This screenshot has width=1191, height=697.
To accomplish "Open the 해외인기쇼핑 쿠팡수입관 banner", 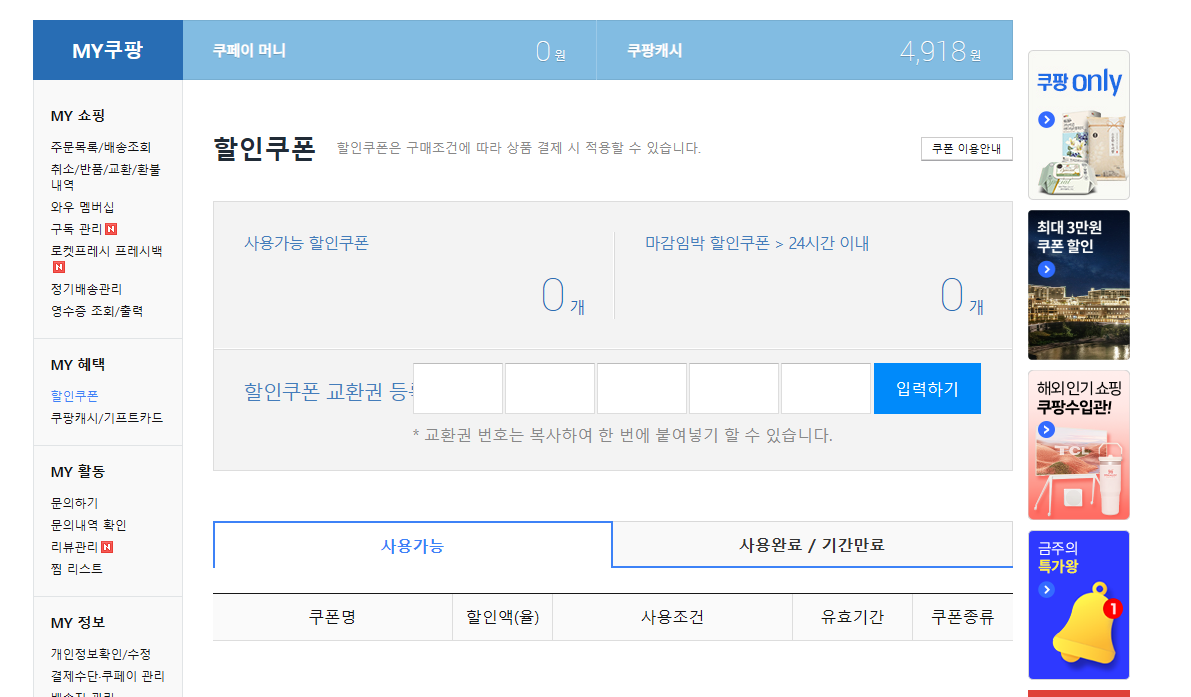I will pyautogui.click(x=1079, y=445).
